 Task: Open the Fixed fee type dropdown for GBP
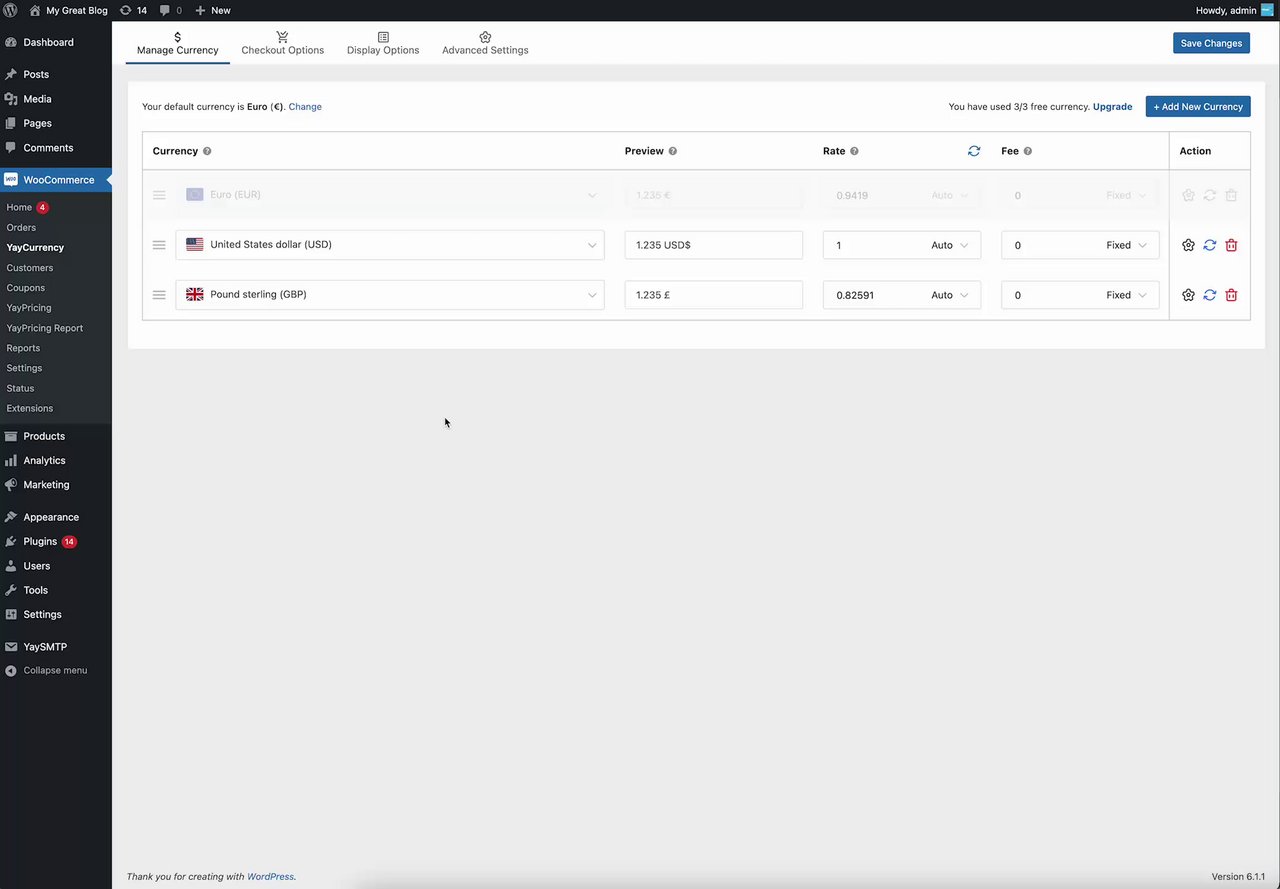pos(1127,295)
